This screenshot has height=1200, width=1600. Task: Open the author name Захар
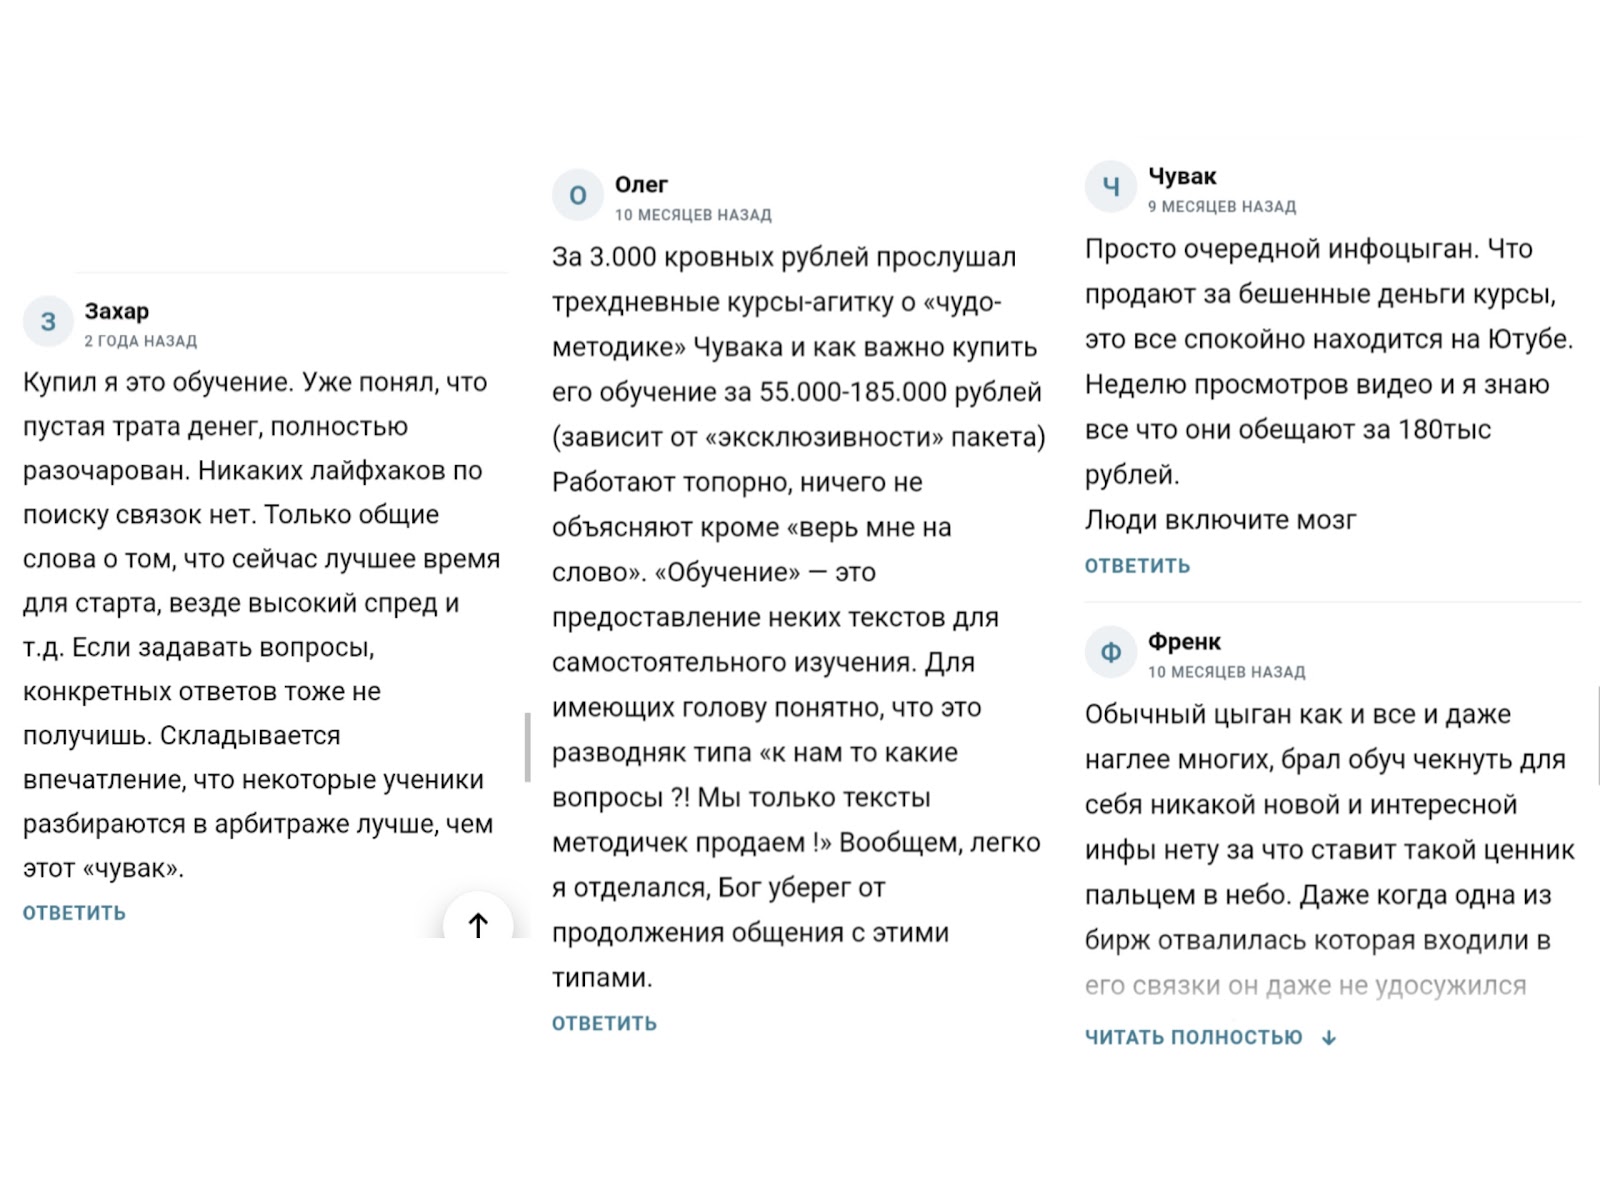pyautogui.click(x=116, y=311)
